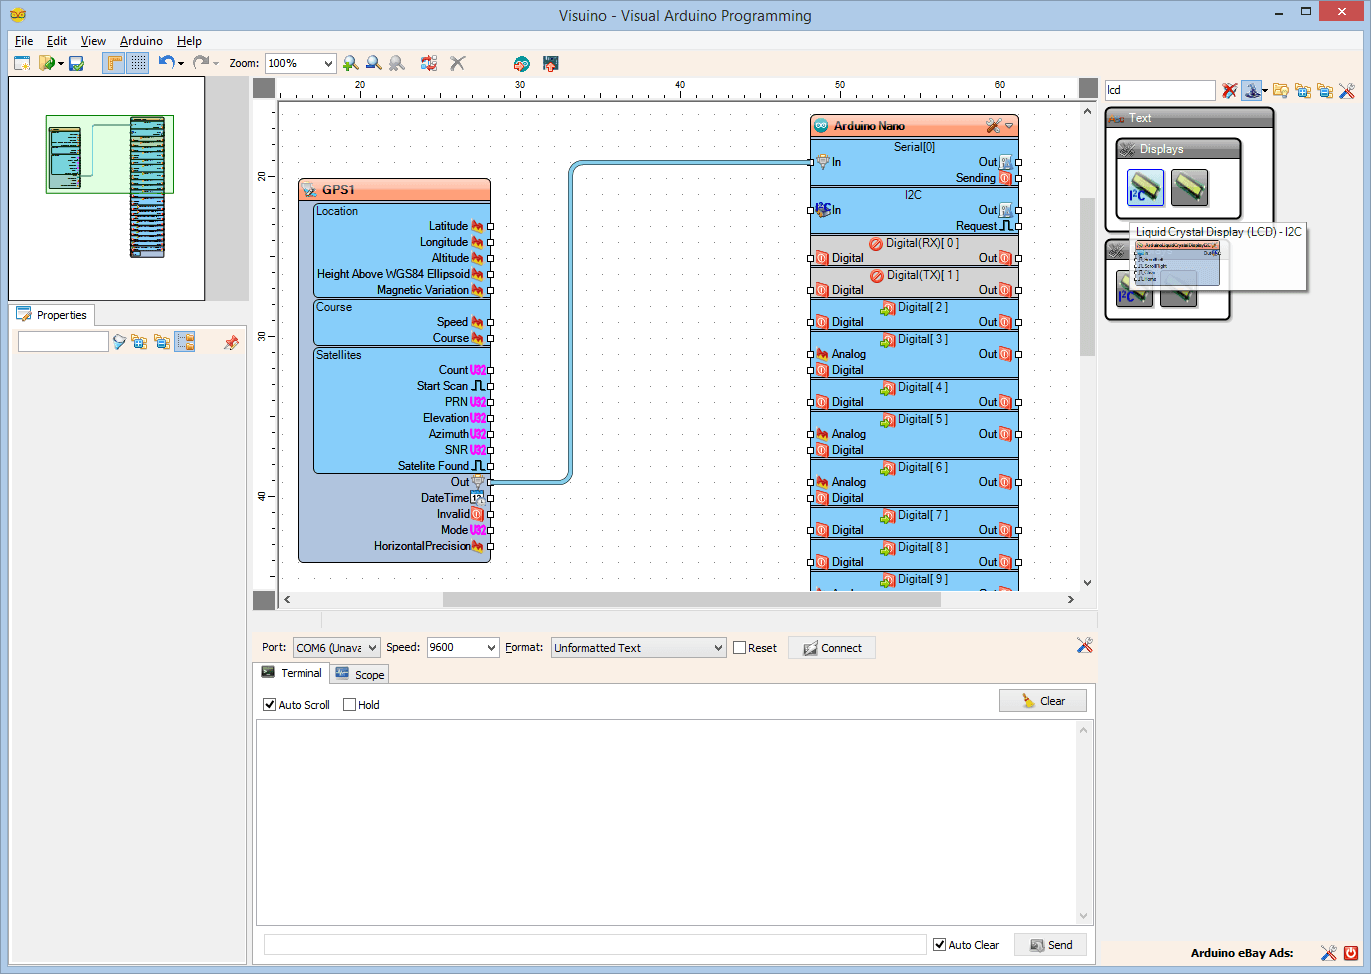Click the Connect button
This screenshot has height=974, width=1371.
pyautogui.click(x=831, y=647)
